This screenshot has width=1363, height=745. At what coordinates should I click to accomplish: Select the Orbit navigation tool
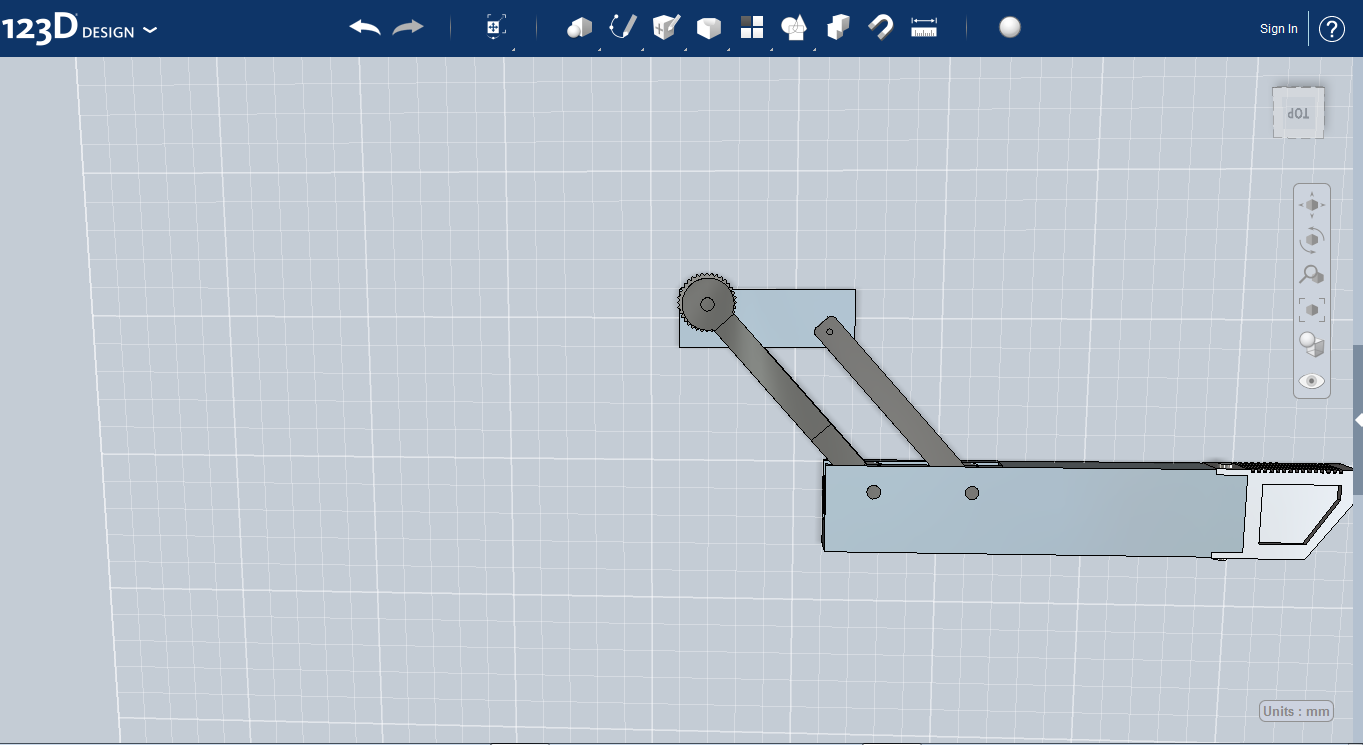click(x=1312, y=240)
